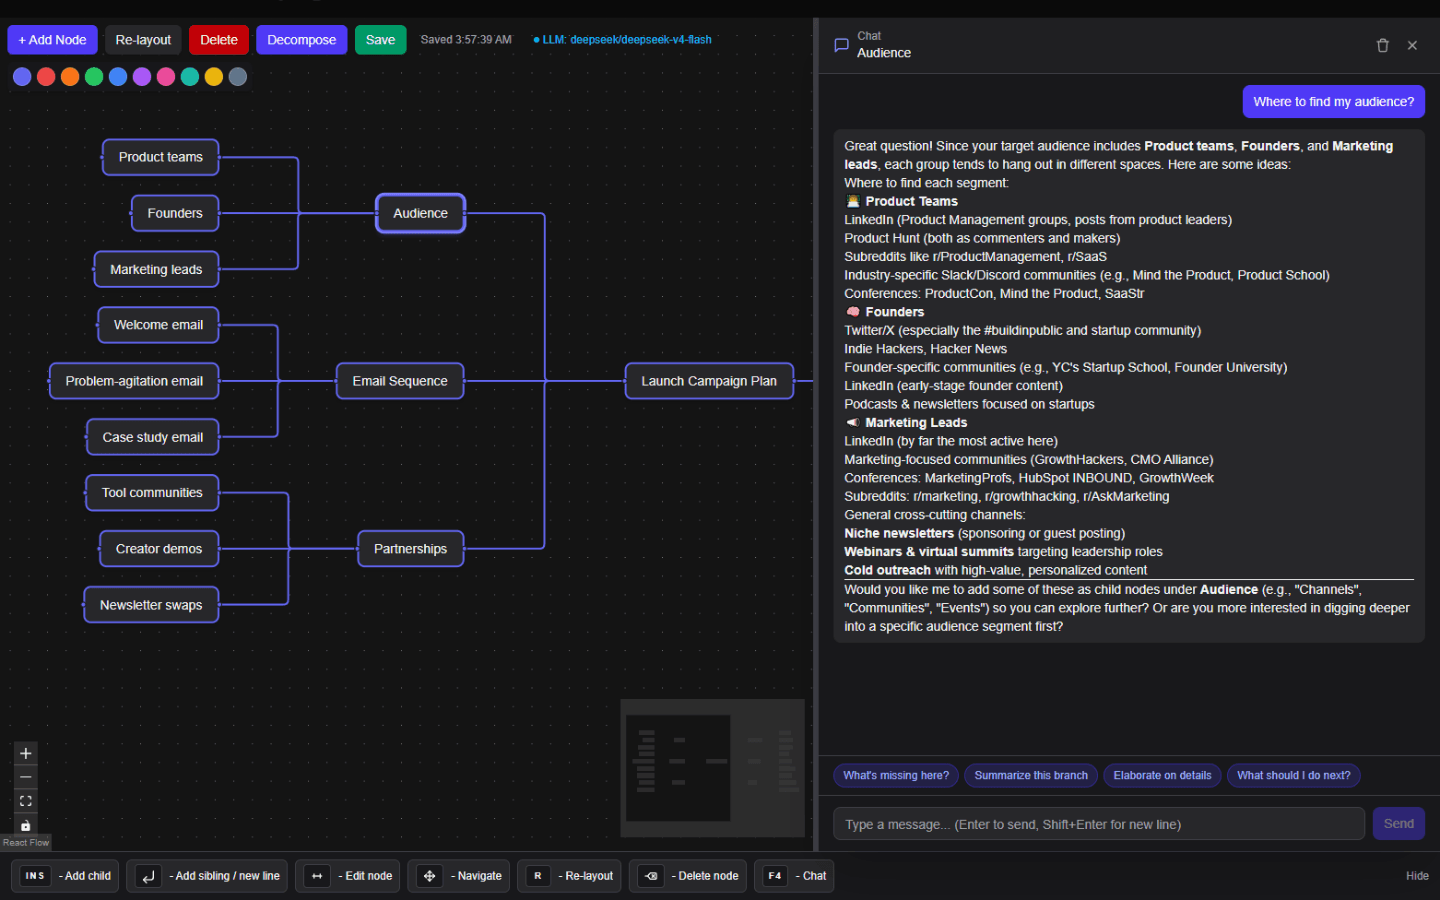Viewport: 1440px width, 900px height.
Task: Hide the shortcut bar via Hide
Action: click(x=1417, y=876)
